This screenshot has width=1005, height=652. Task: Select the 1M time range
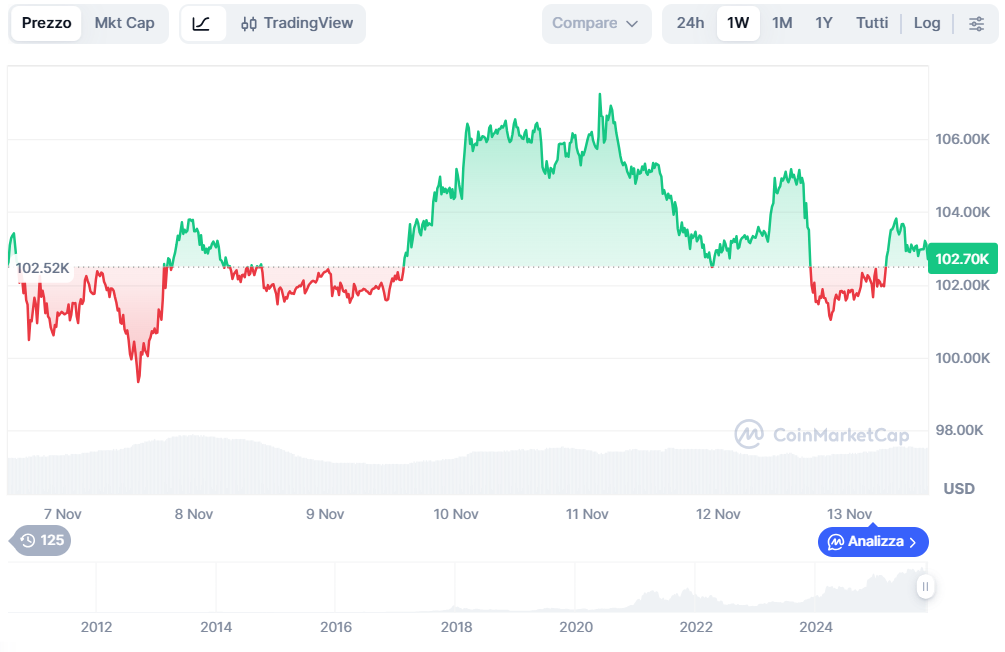782,23
